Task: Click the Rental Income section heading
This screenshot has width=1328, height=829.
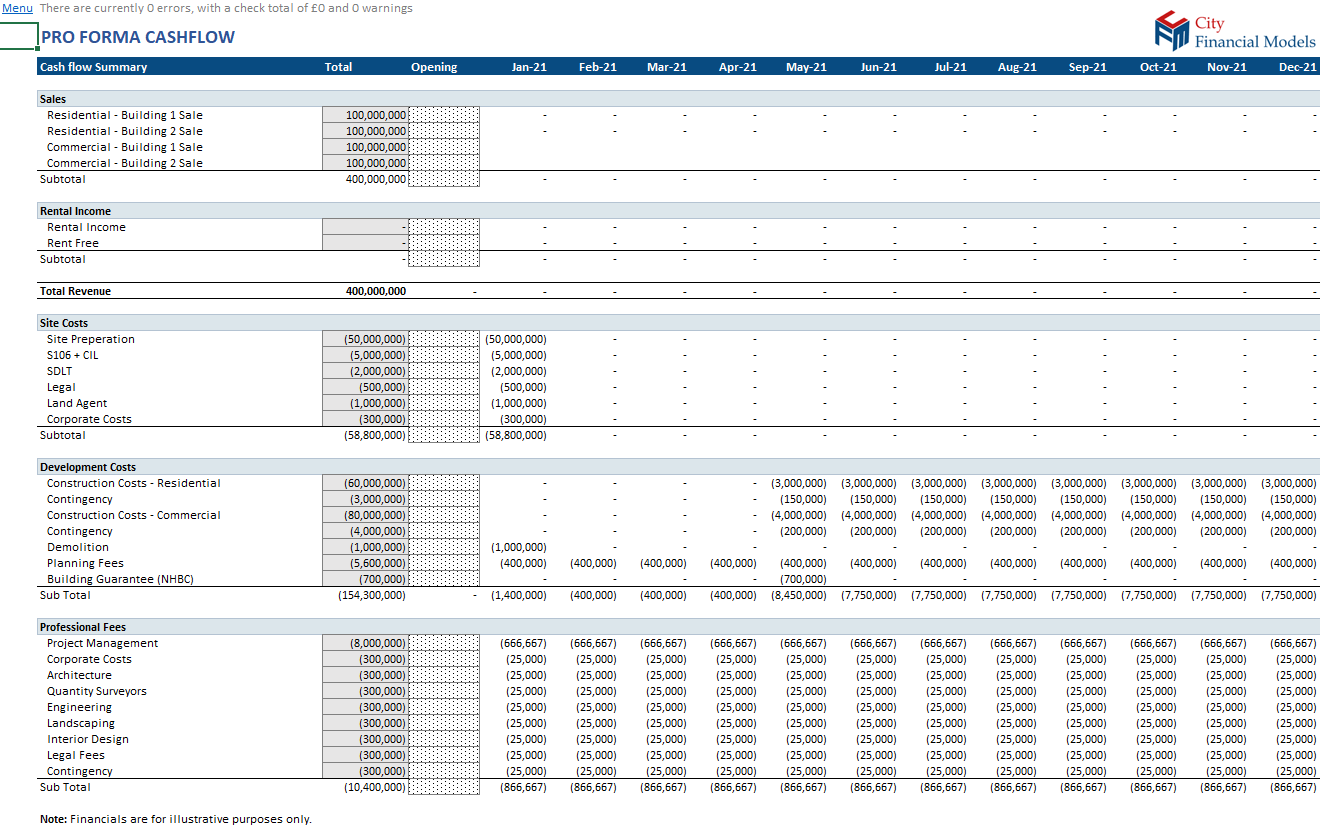Action: [x=75, y=211]
